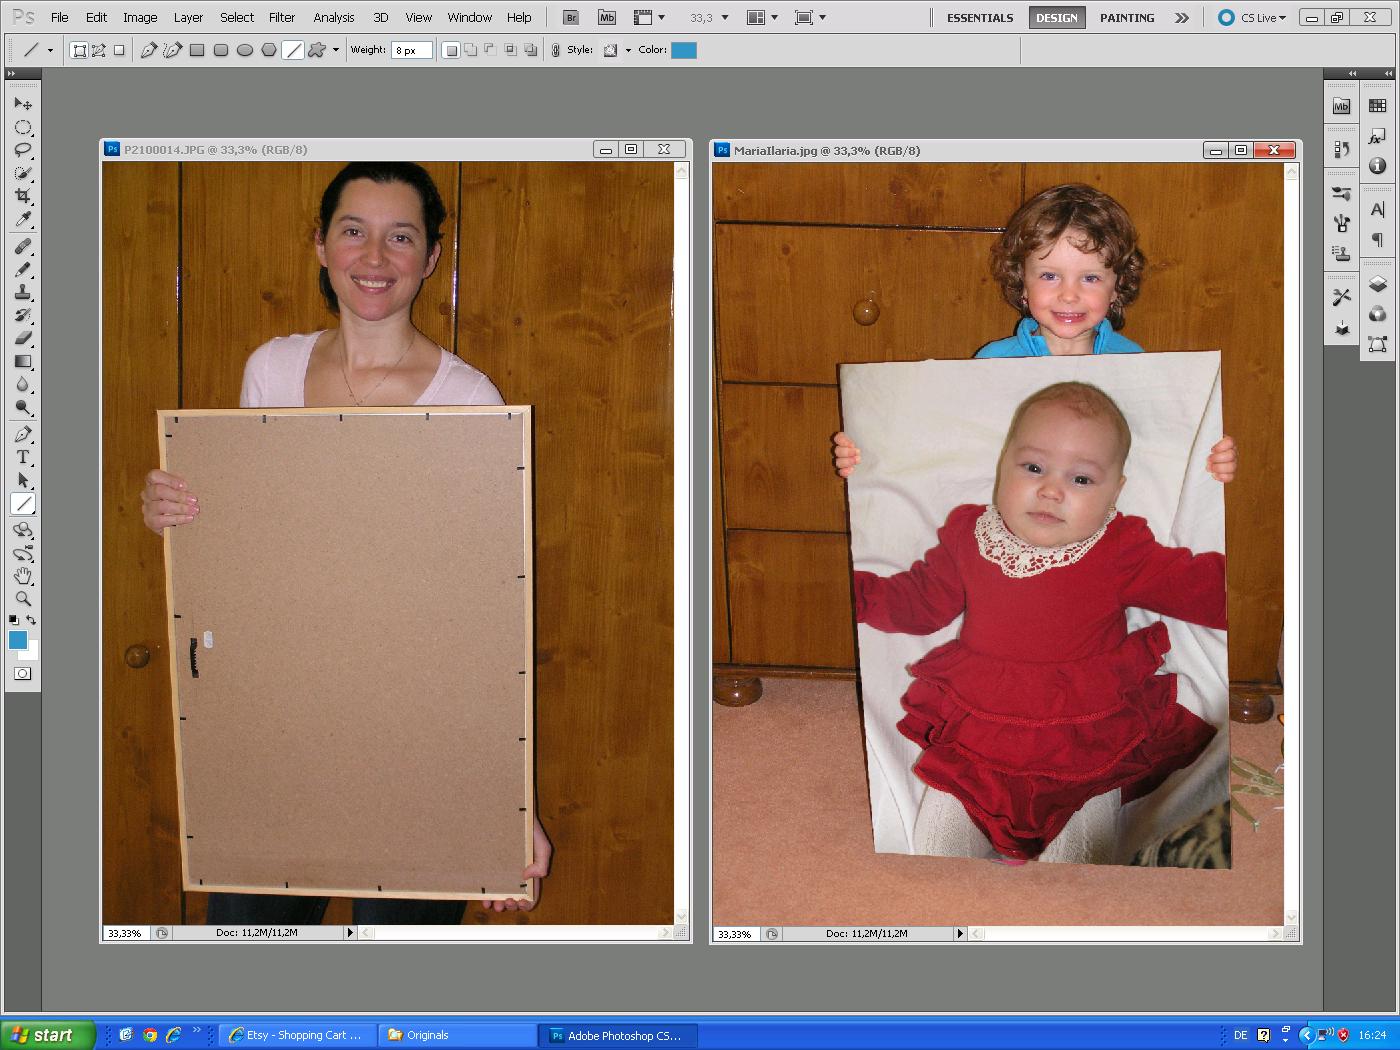Open the zoom percentage dropdown in options bar
This screenshot has width=1400, height=1050.
point(723,17)
